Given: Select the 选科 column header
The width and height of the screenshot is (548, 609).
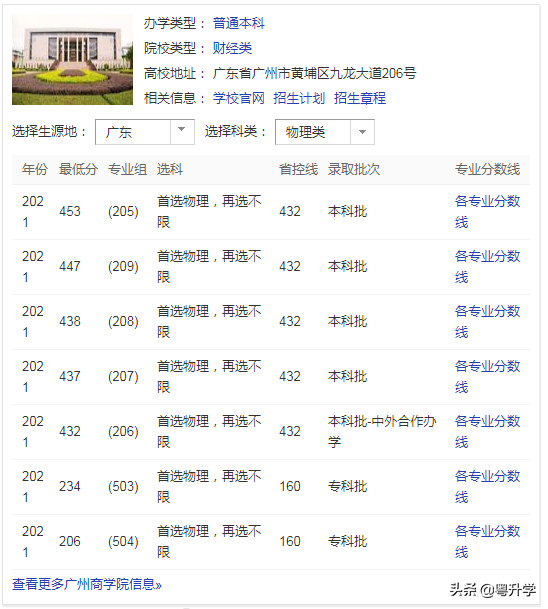Looking at the screenshot, I should 170,169.
